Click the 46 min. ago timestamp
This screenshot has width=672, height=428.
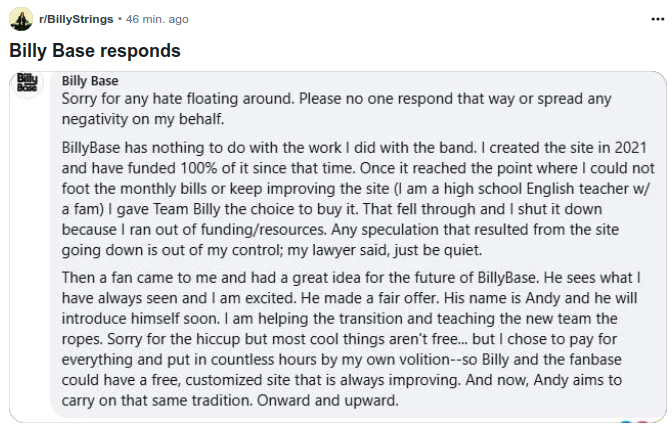coord(157,19)
